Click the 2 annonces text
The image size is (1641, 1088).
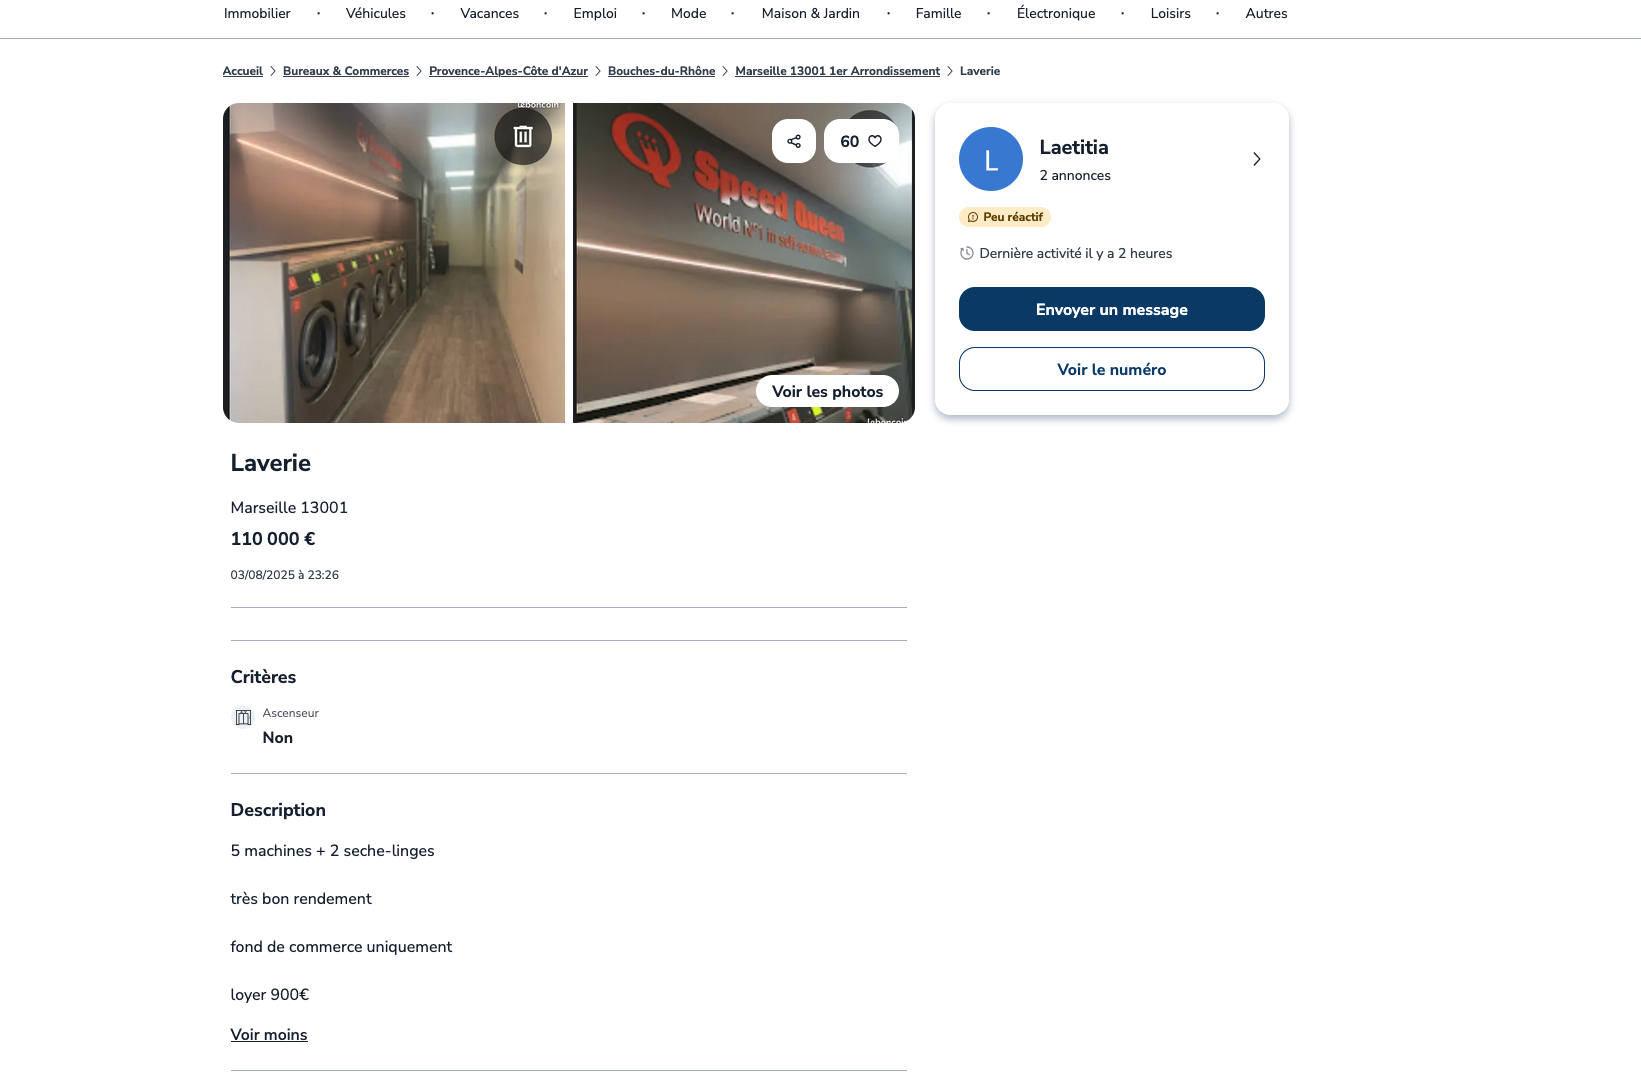(x=1075, y=175)
